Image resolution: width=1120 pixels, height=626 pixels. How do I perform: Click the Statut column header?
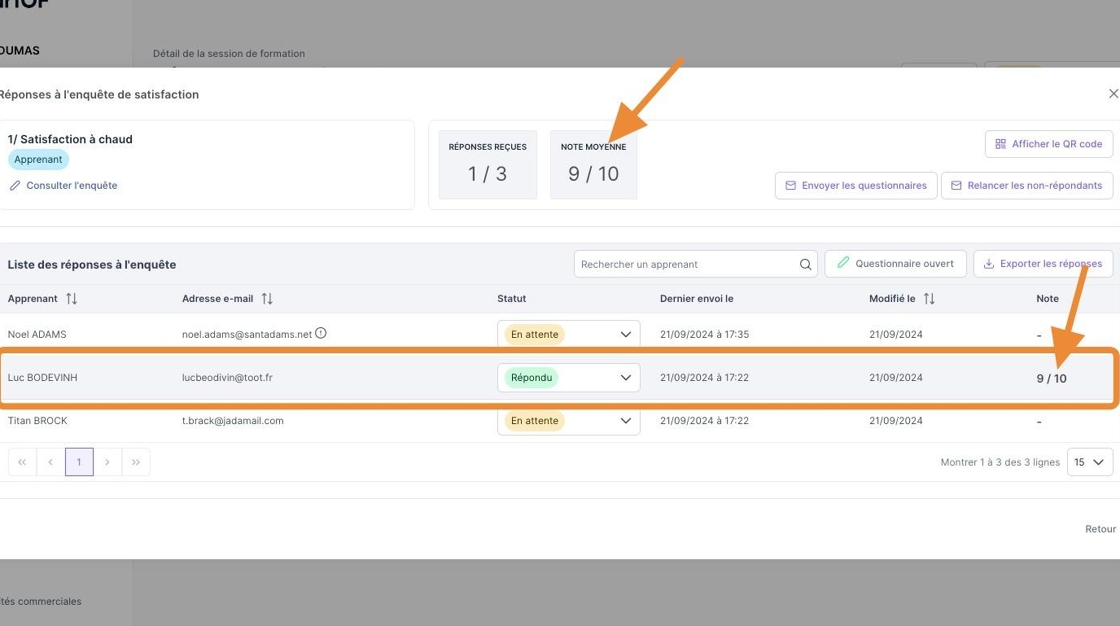(511, 299)
